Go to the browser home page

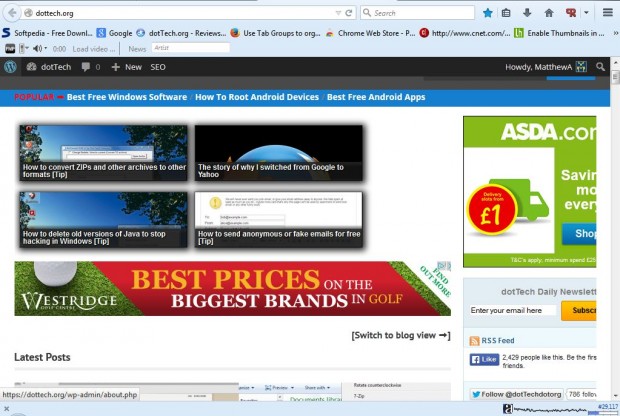click(549, 13)
